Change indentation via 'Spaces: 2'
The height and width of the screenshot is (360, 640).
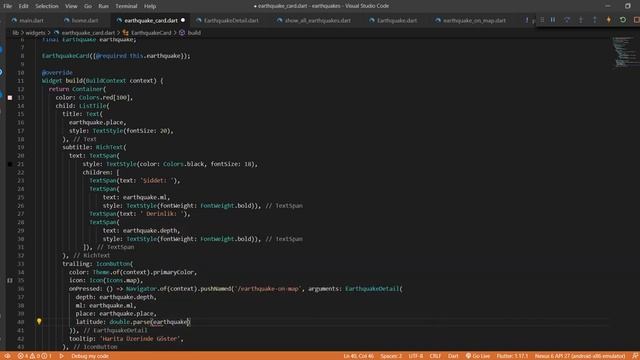(391, 356)
